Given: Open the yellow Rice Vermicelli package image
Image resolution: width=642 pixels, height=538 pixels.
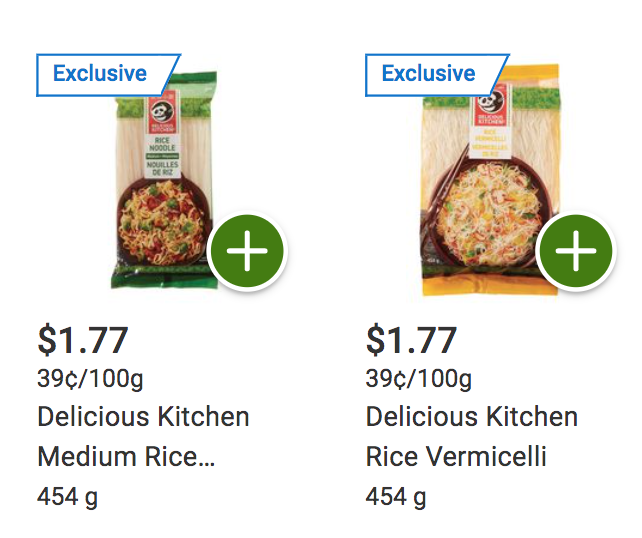Looking at the screenshot, I should click(x=491, y=179).
